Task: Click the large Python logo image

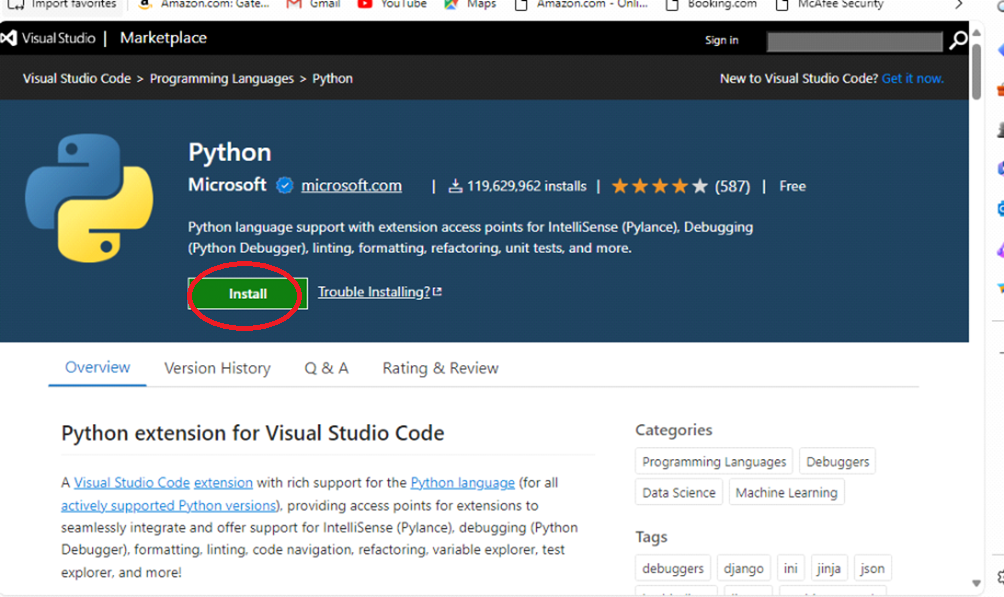Action: pyautogui.click(x=89, y=198)
